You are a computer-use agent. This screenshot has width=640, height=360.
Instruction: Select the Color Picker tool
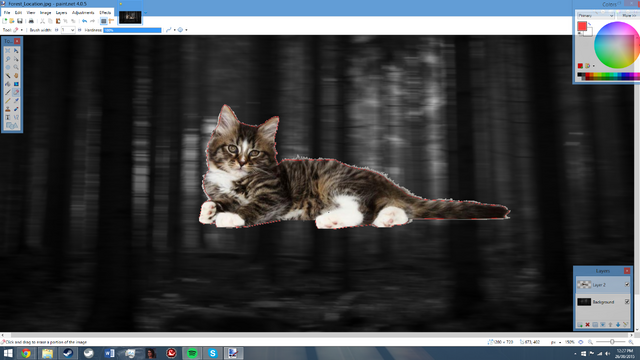coord(16,101)
